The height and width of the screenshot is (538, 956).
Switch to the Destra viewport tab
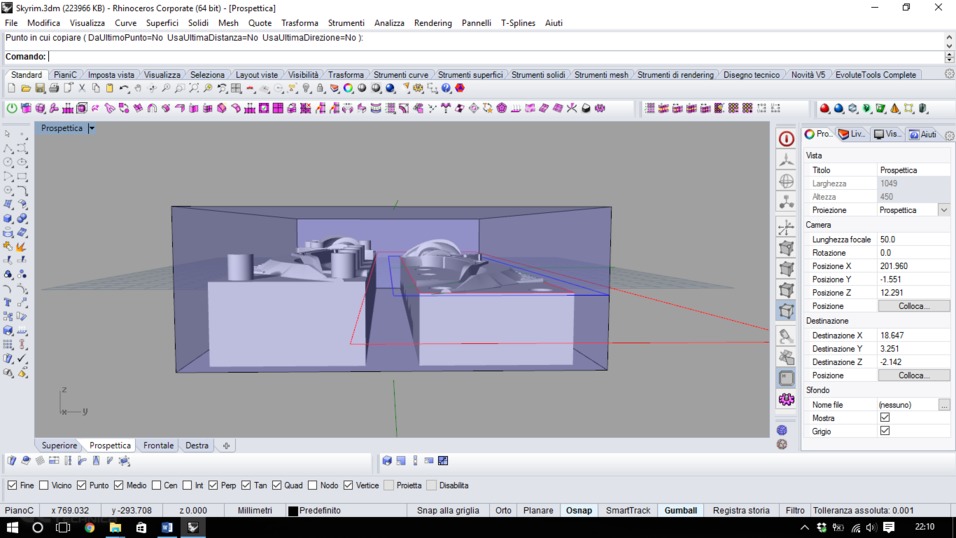[x=197, y=446]
